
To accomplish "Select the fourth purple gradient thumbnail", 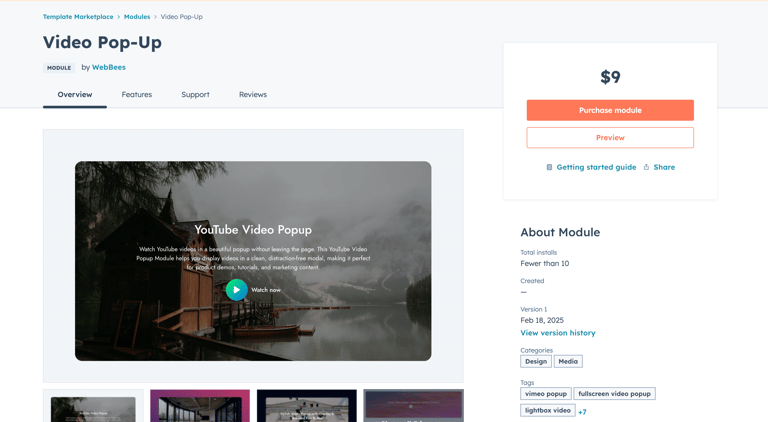I will [413, 406].
